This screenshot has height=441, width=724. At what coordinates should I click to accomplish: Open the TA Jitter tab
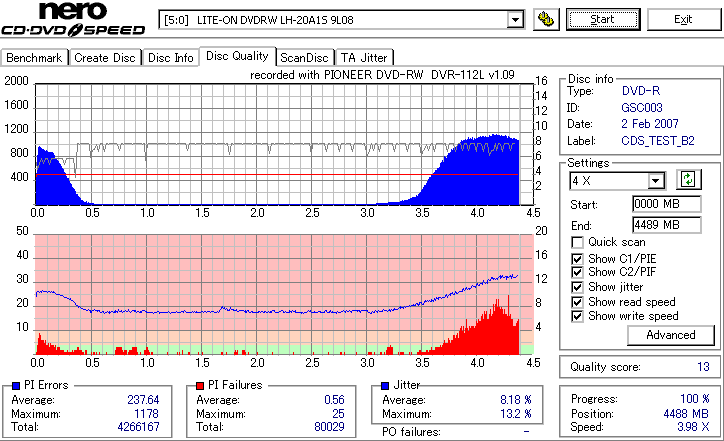point(364,58)
